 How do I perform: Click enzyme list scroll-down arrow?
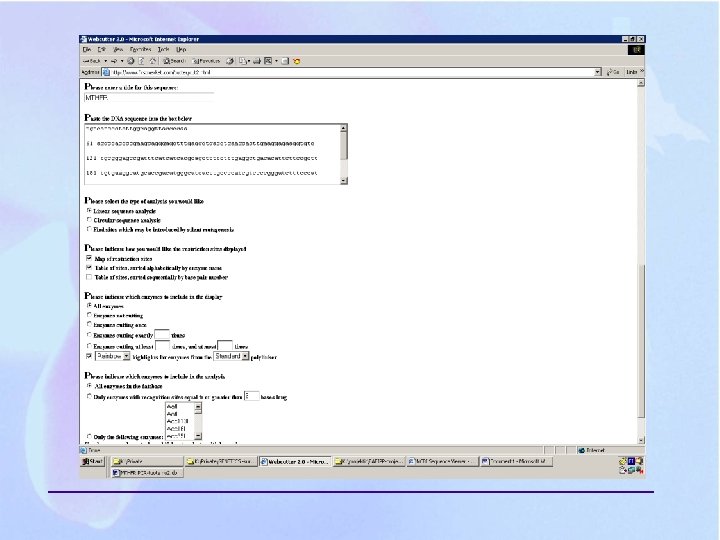198,436
